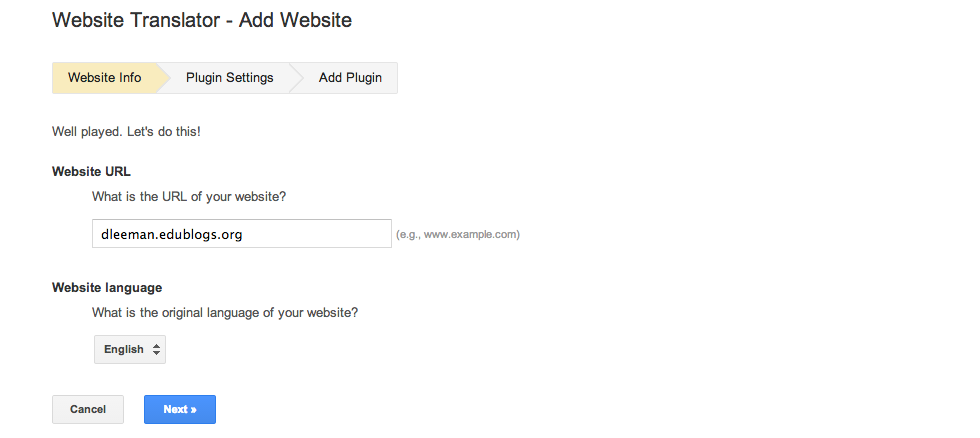
Task: Click the "Well played. Let's do this!" text
Action: tap(132, 132)
